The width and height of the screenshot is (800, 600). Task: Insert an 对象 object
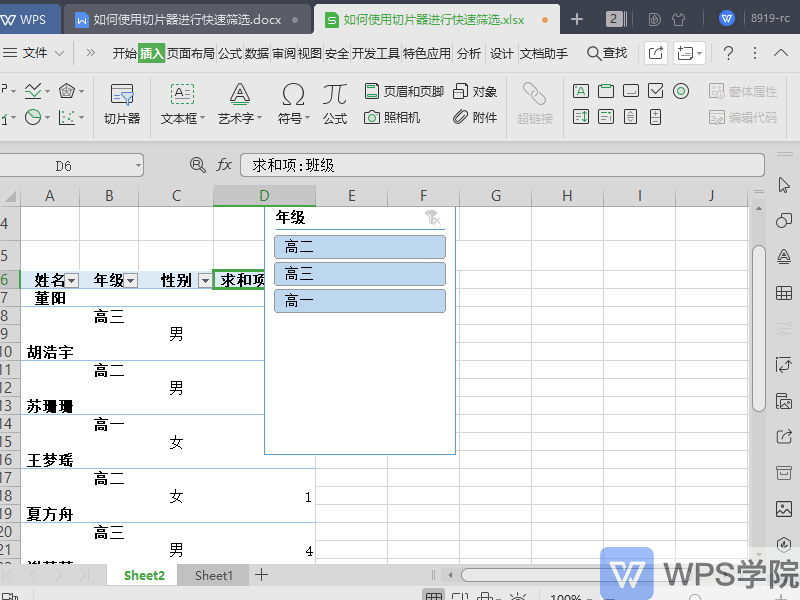coord(474,91)
